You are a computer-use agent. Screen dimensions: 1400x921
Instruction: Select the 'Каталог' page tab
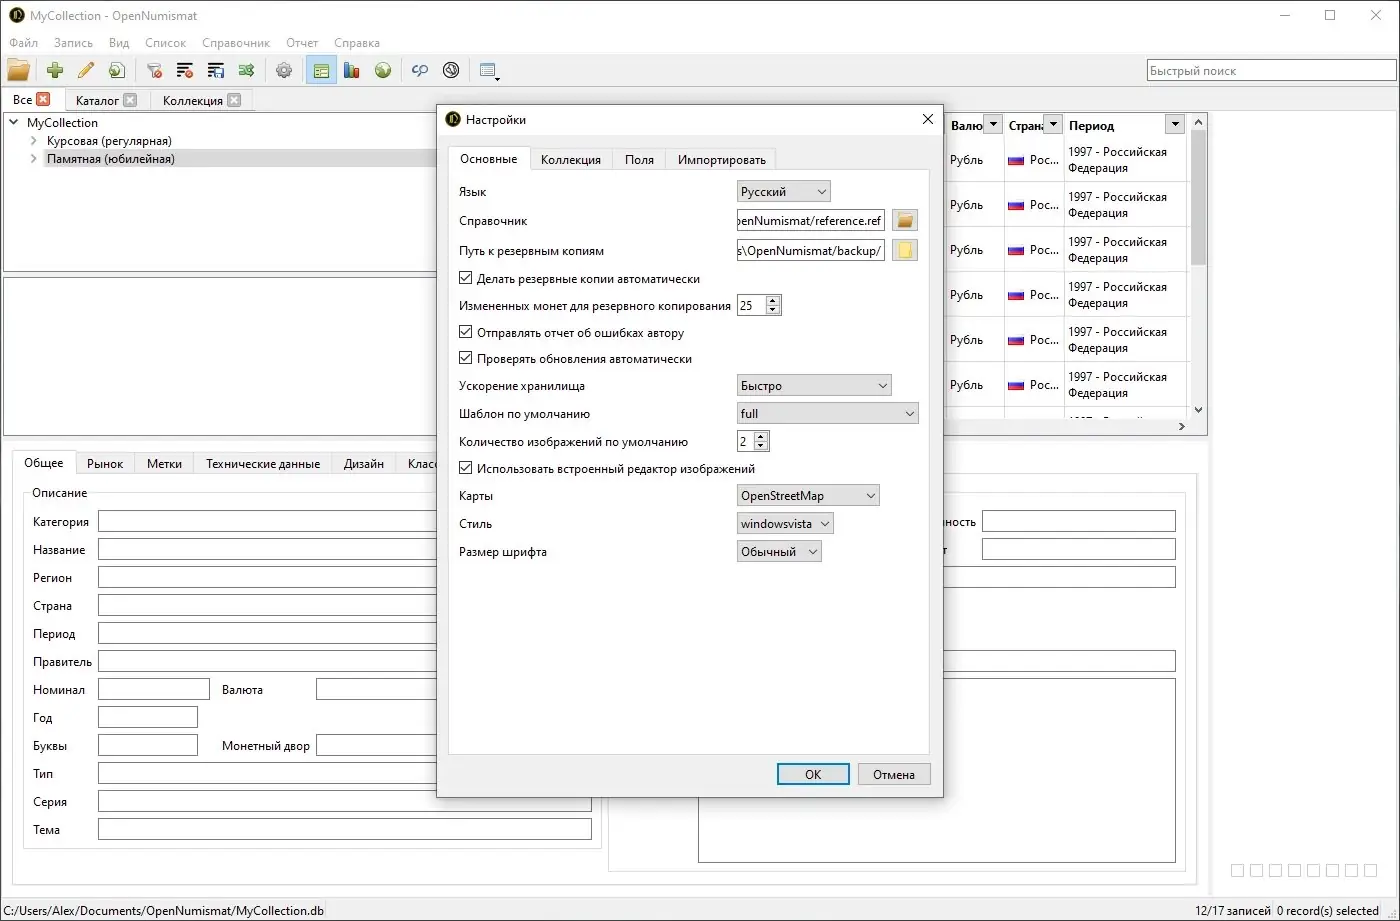[x=97, y=100]
